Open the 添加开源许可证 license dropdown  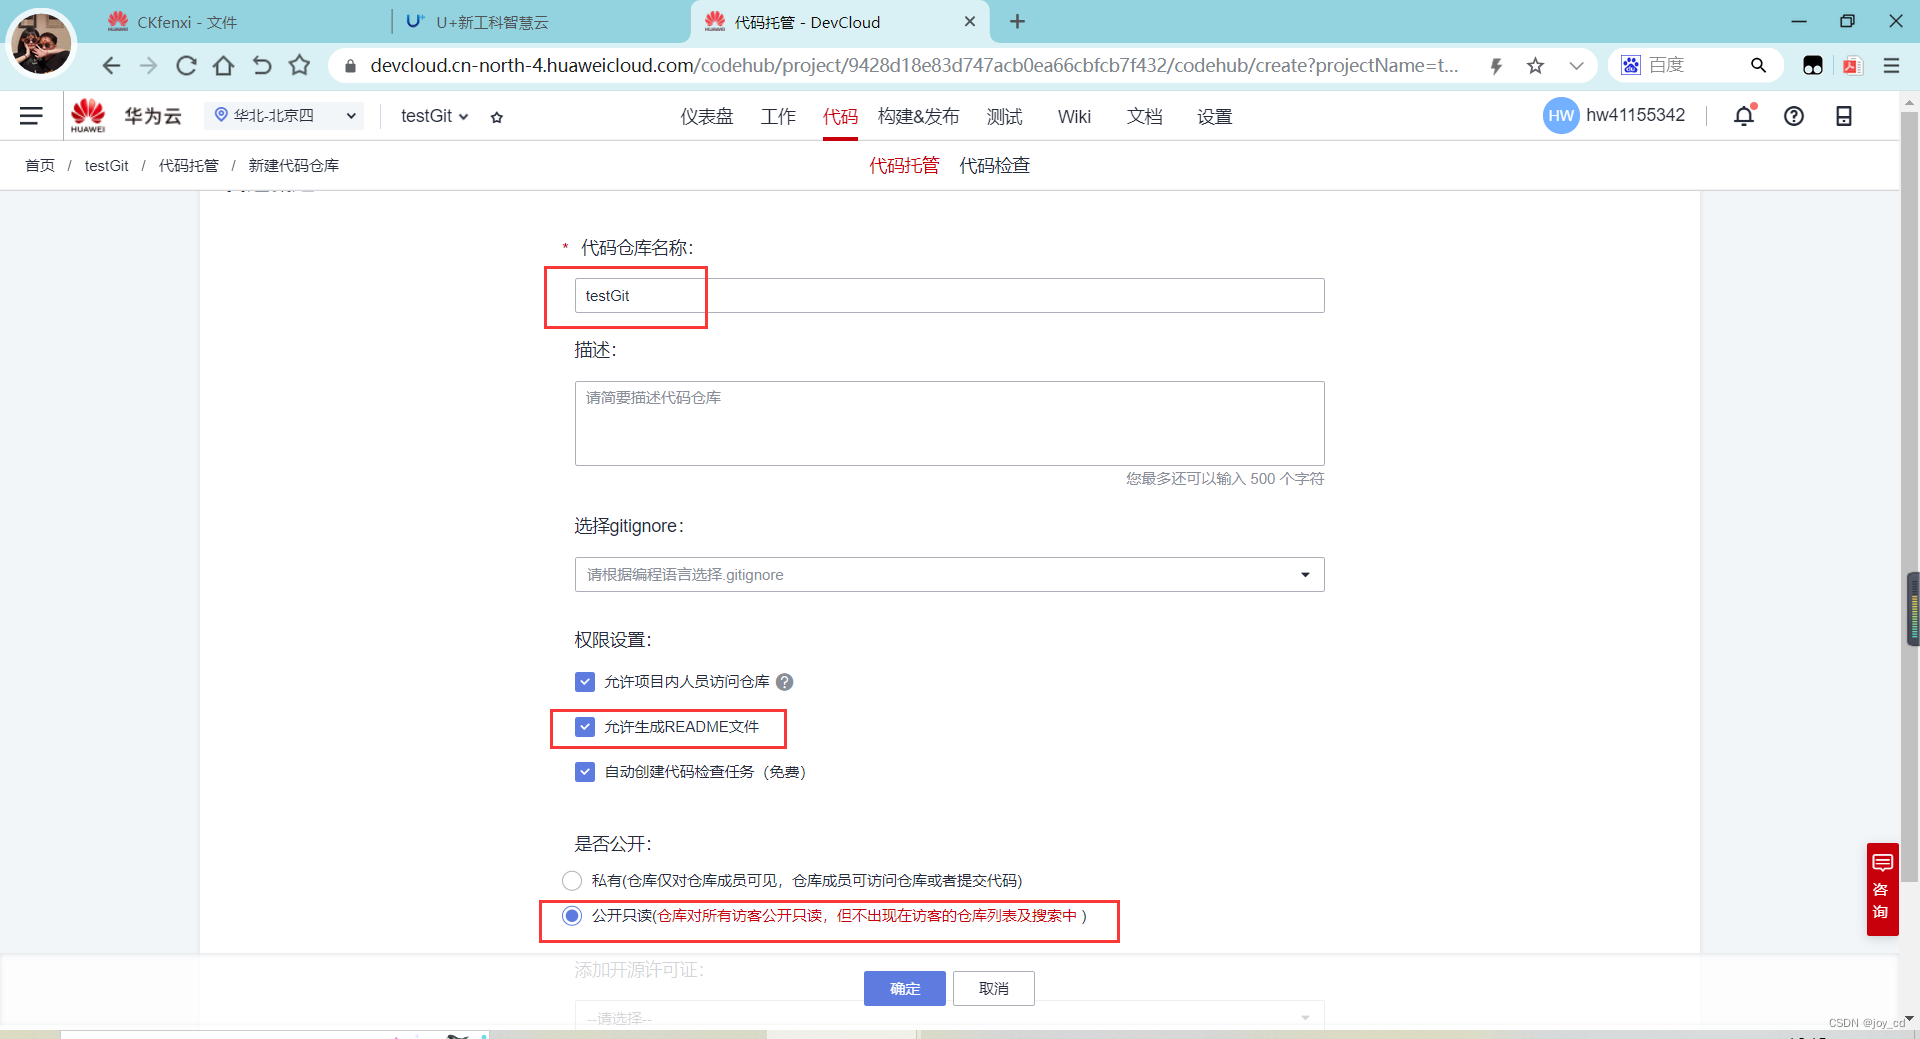(949, 1017)
